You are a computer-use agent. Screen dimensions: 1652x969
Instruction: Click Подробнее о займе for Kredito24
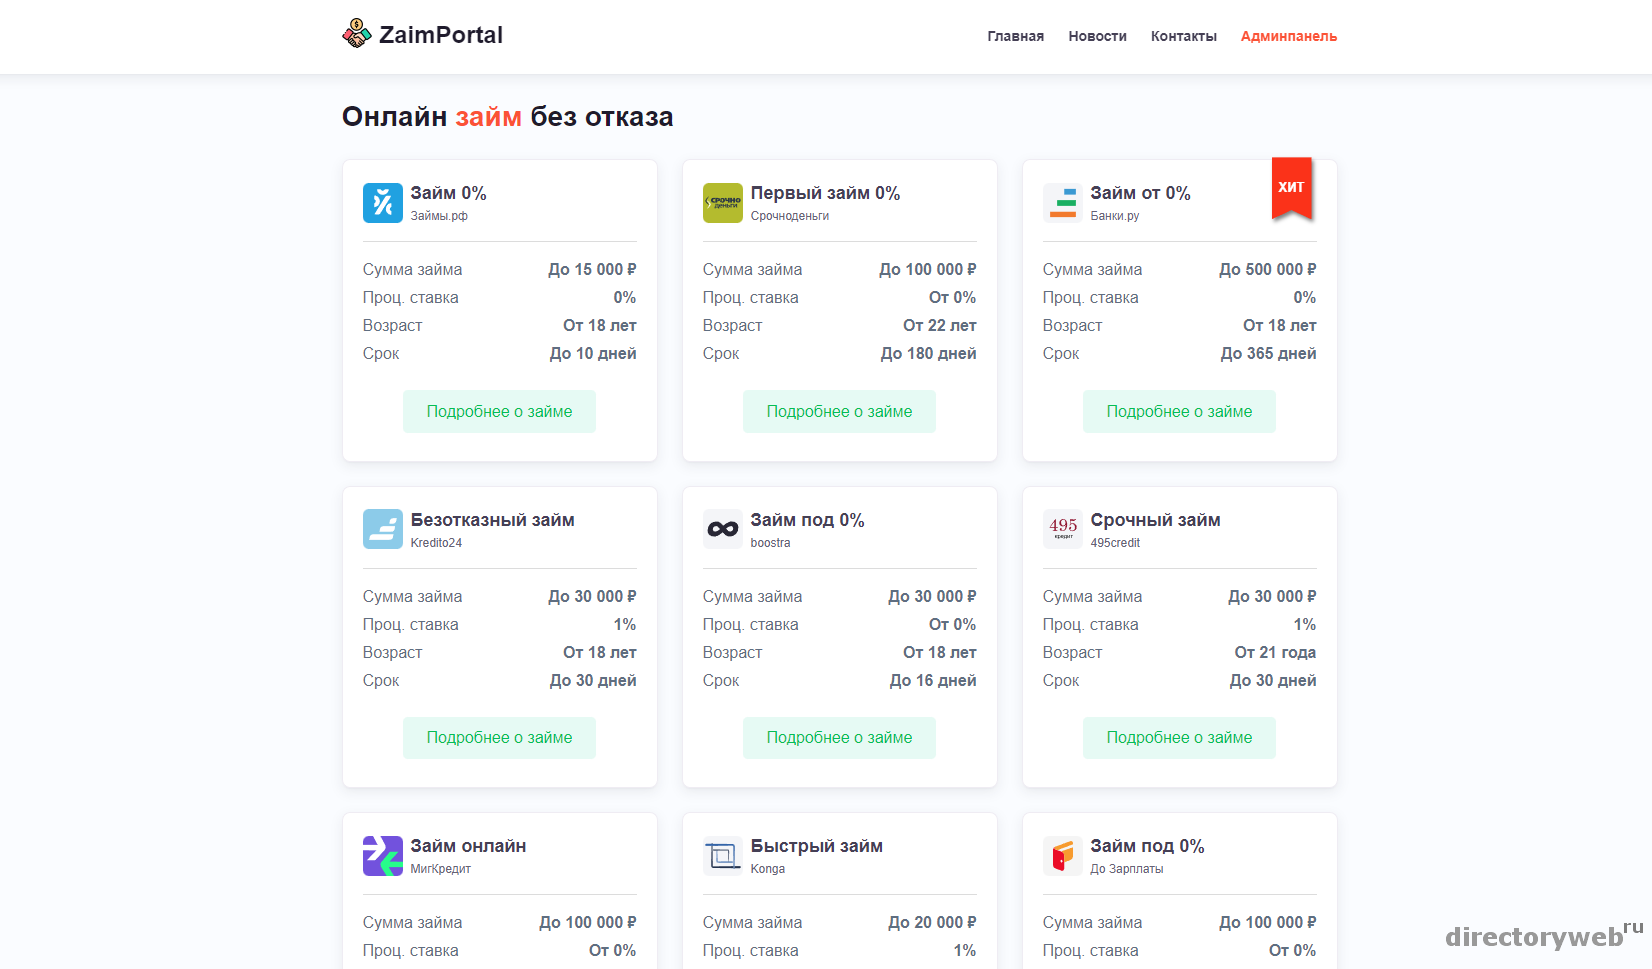[x=500, y=738]
